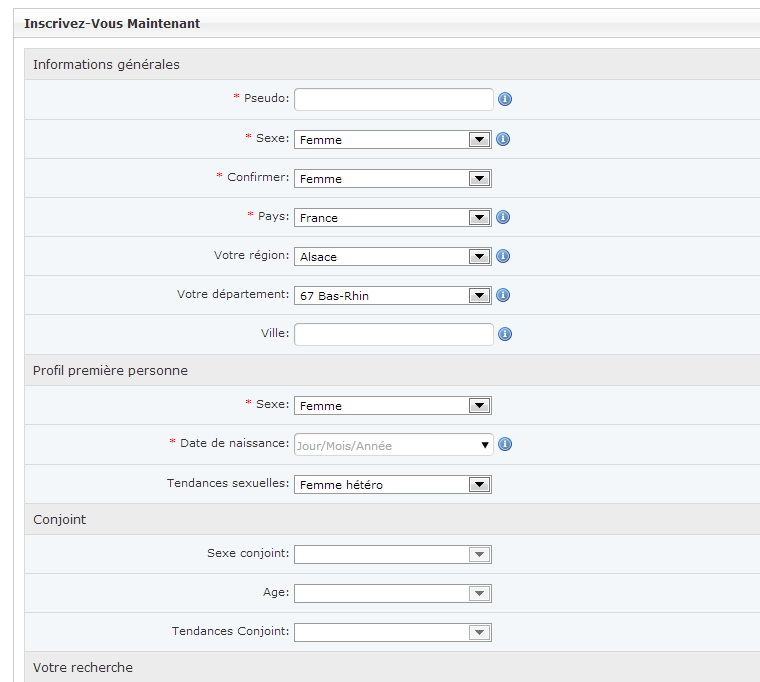Click info icon next to Pseudo field
The width and height of the screenshot is (760, 682).
coord(505,99)
